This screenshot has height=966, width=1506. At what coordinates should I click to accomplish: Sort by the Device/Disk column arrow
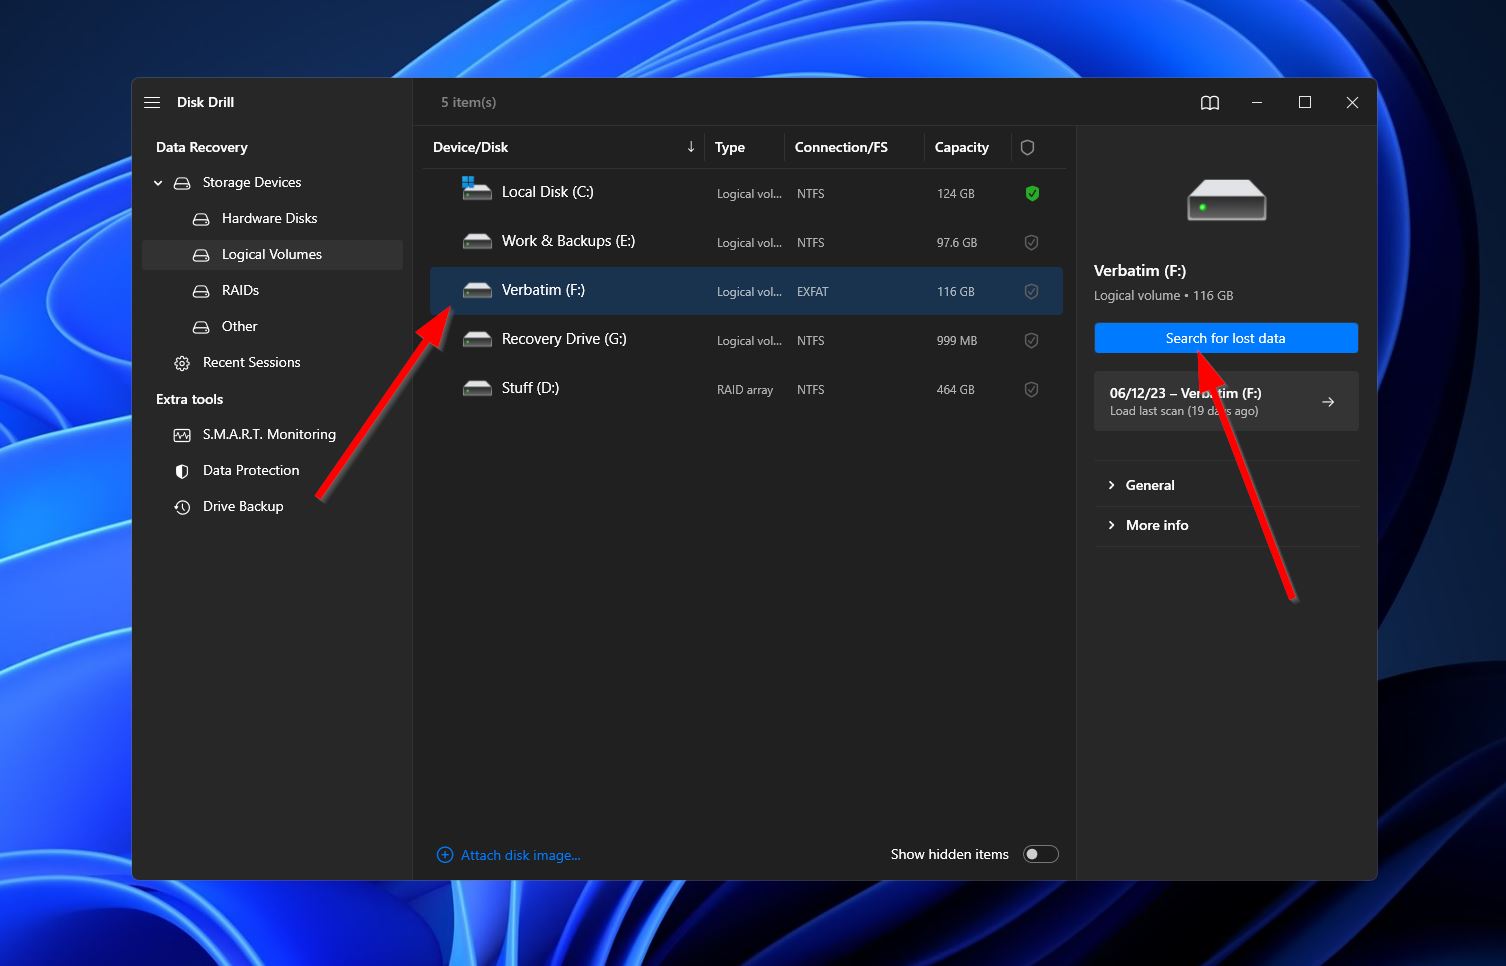(690, 147)
